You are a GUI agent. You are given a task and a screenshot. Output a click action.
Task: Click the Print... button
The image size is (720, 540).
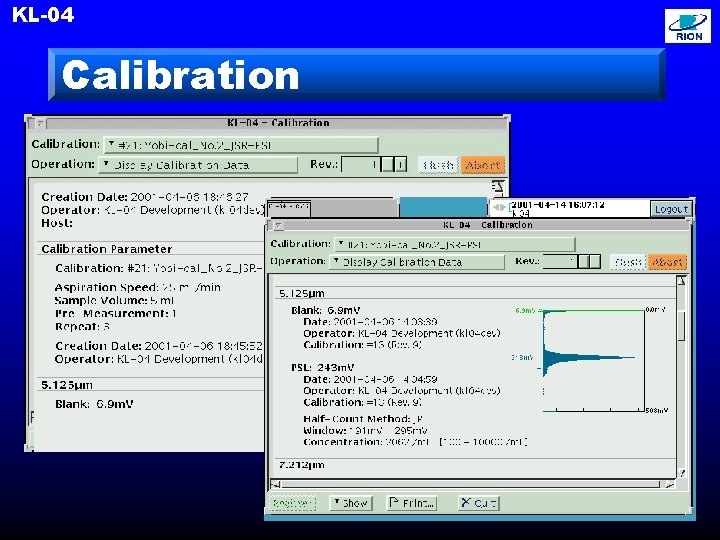412,503
